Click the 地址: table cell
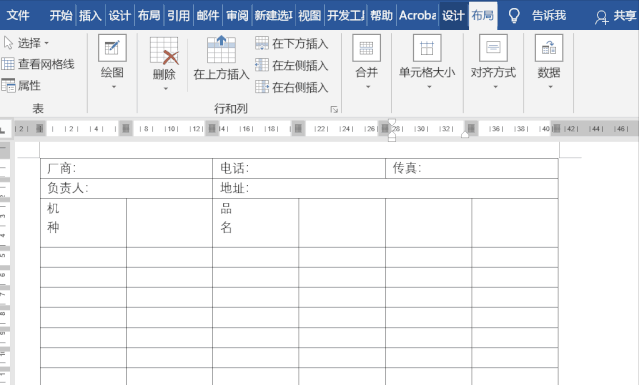 coord(385,188)
